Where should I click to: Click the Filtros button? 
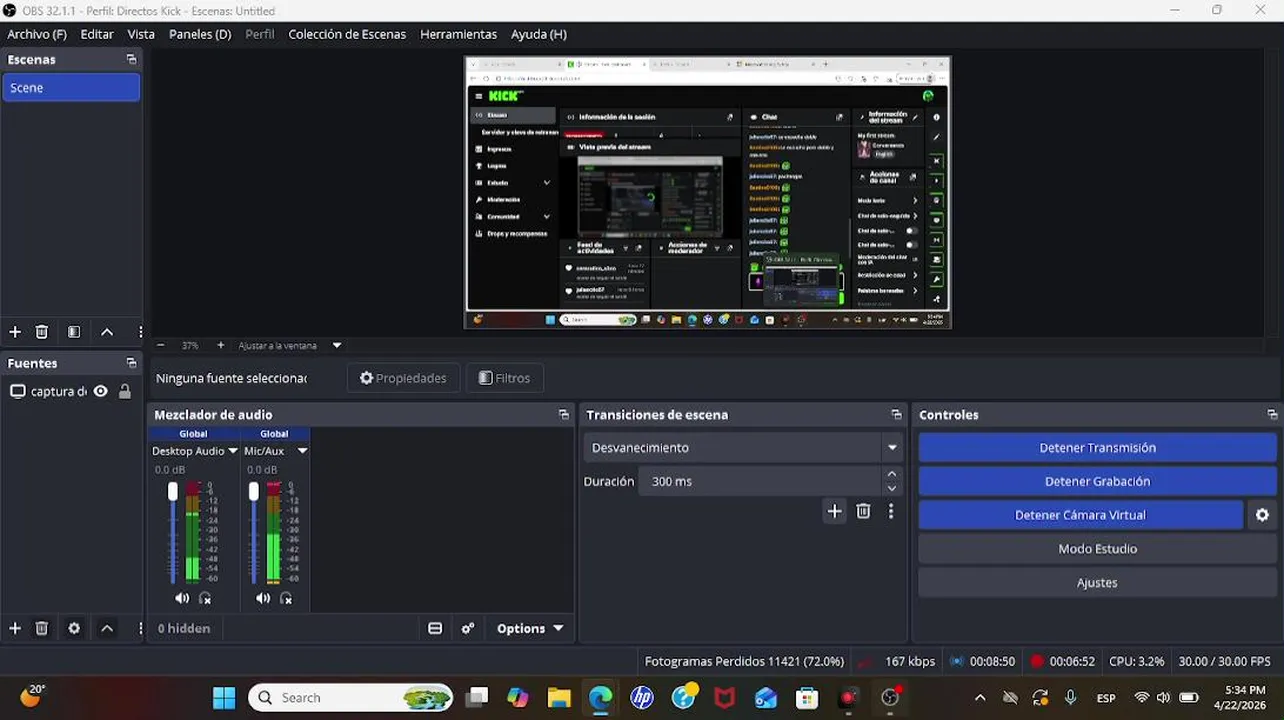tap(504, 378)
